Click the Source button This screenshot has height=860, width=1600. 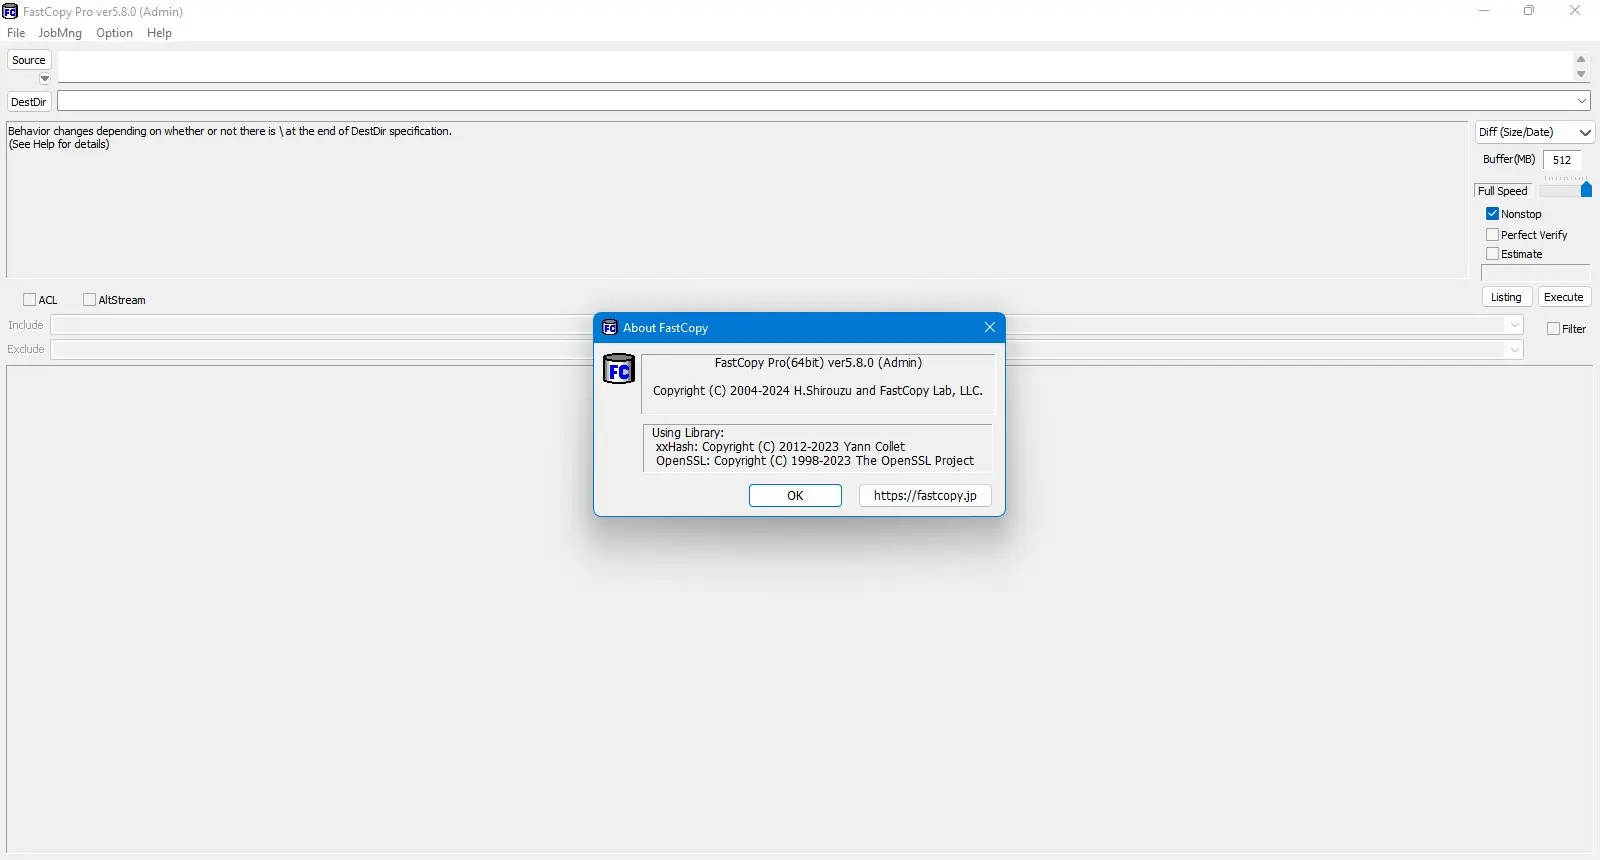29,60
